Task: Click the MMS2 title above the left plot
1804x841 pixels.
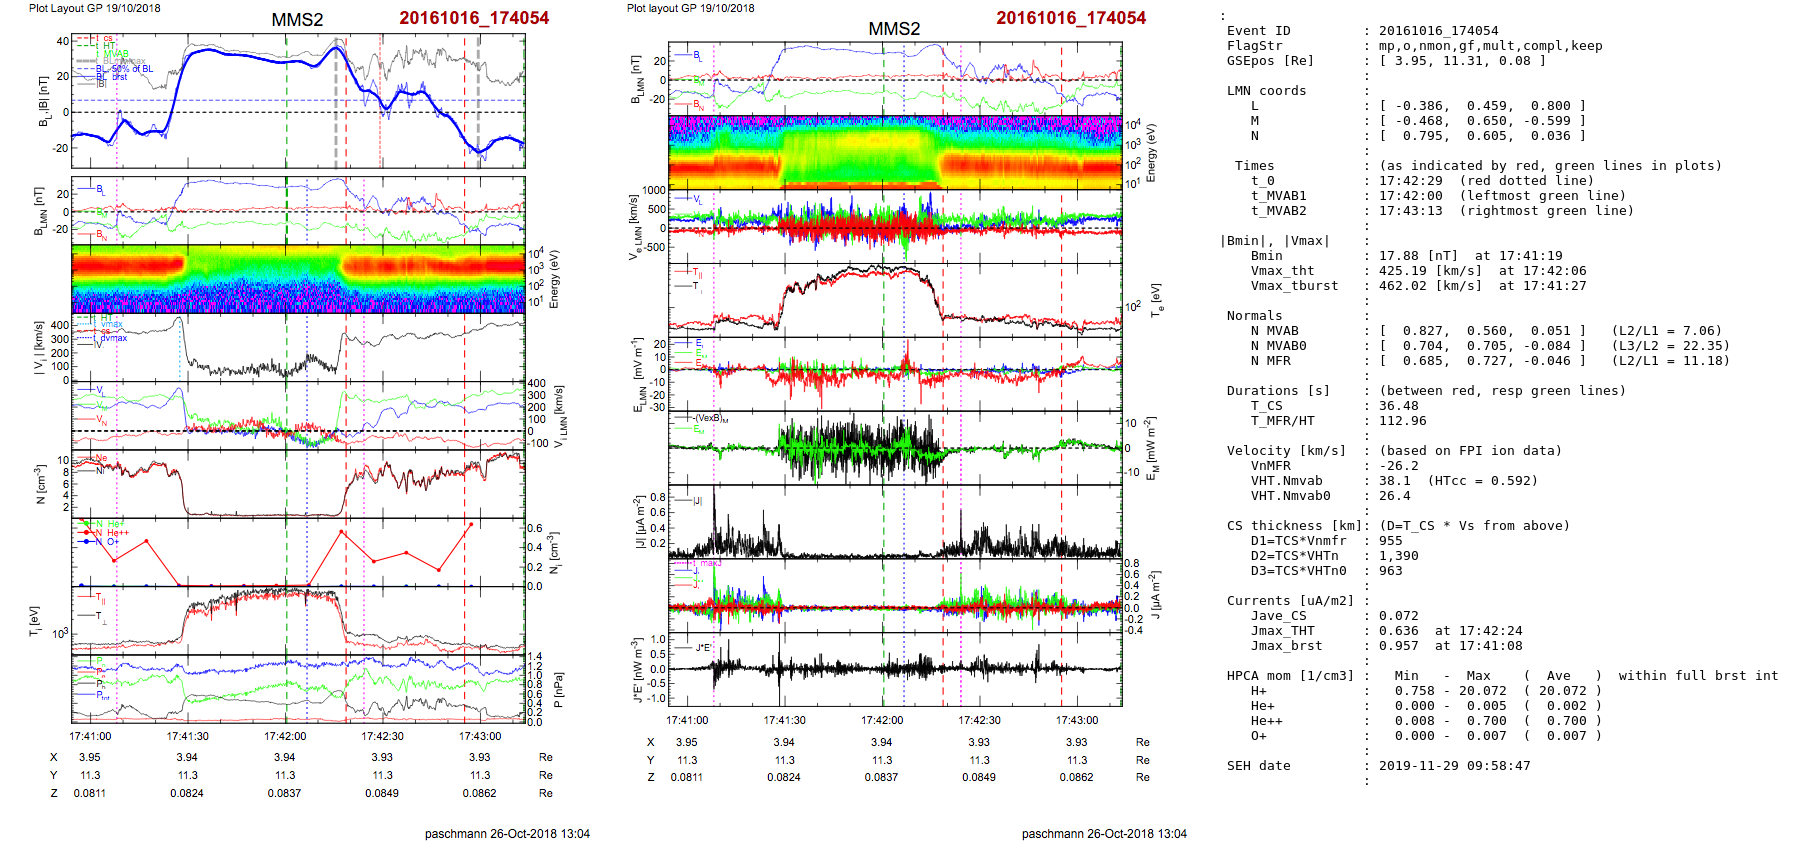Action: (297, 20)
